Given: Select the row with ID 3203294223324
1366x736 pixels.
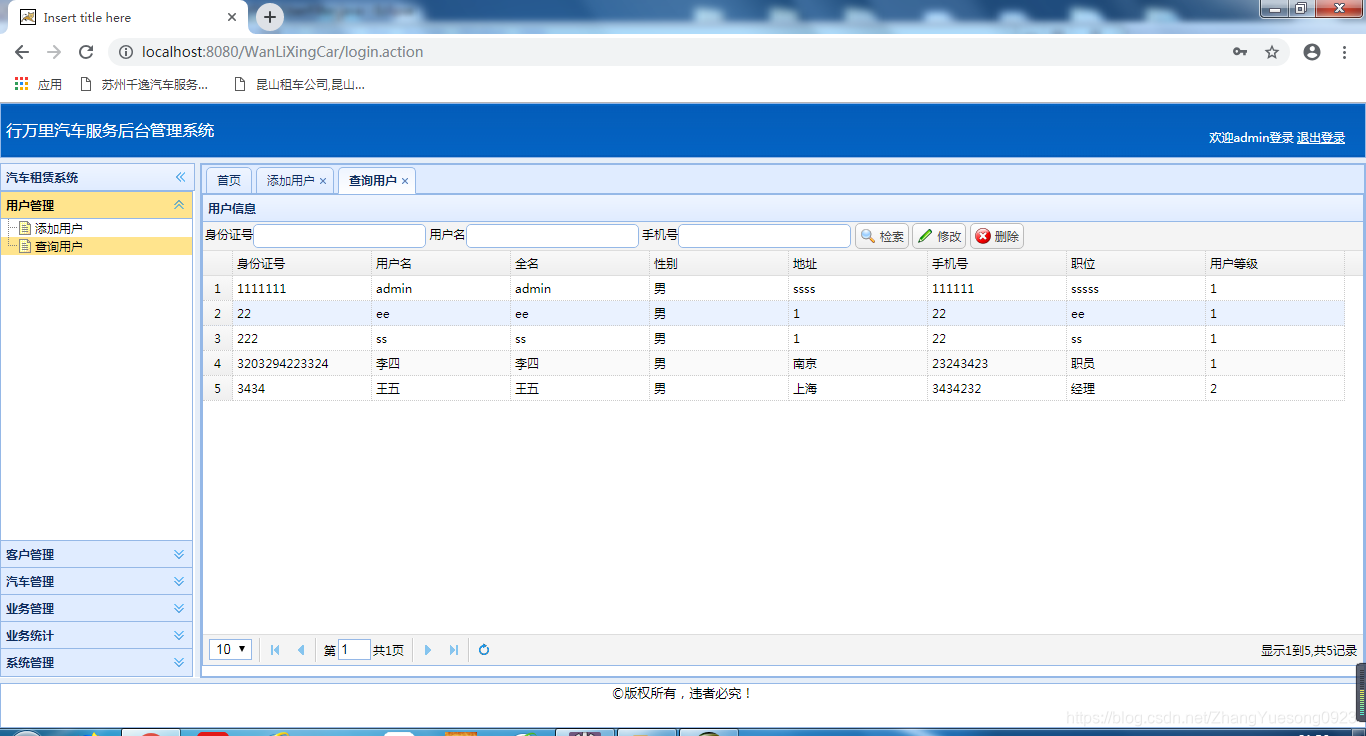Looking at the screenshot, I should [x=774, y=363].
